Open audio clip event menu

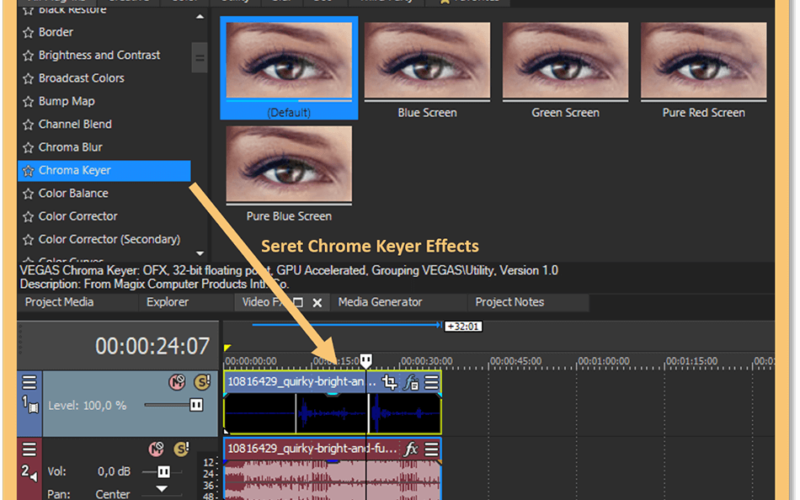(x=431, y=449)
